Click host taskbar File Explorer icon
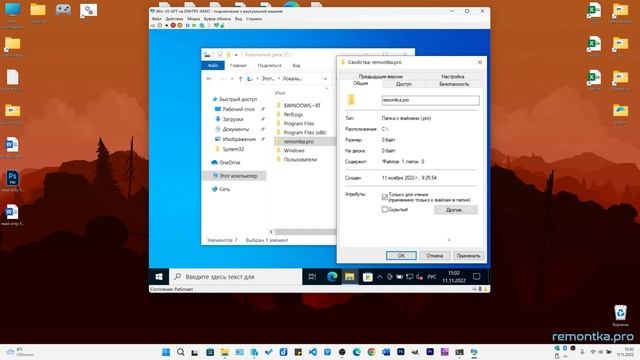Image resolution: width=640 pixels, height=360 pixels. (224, 352)
